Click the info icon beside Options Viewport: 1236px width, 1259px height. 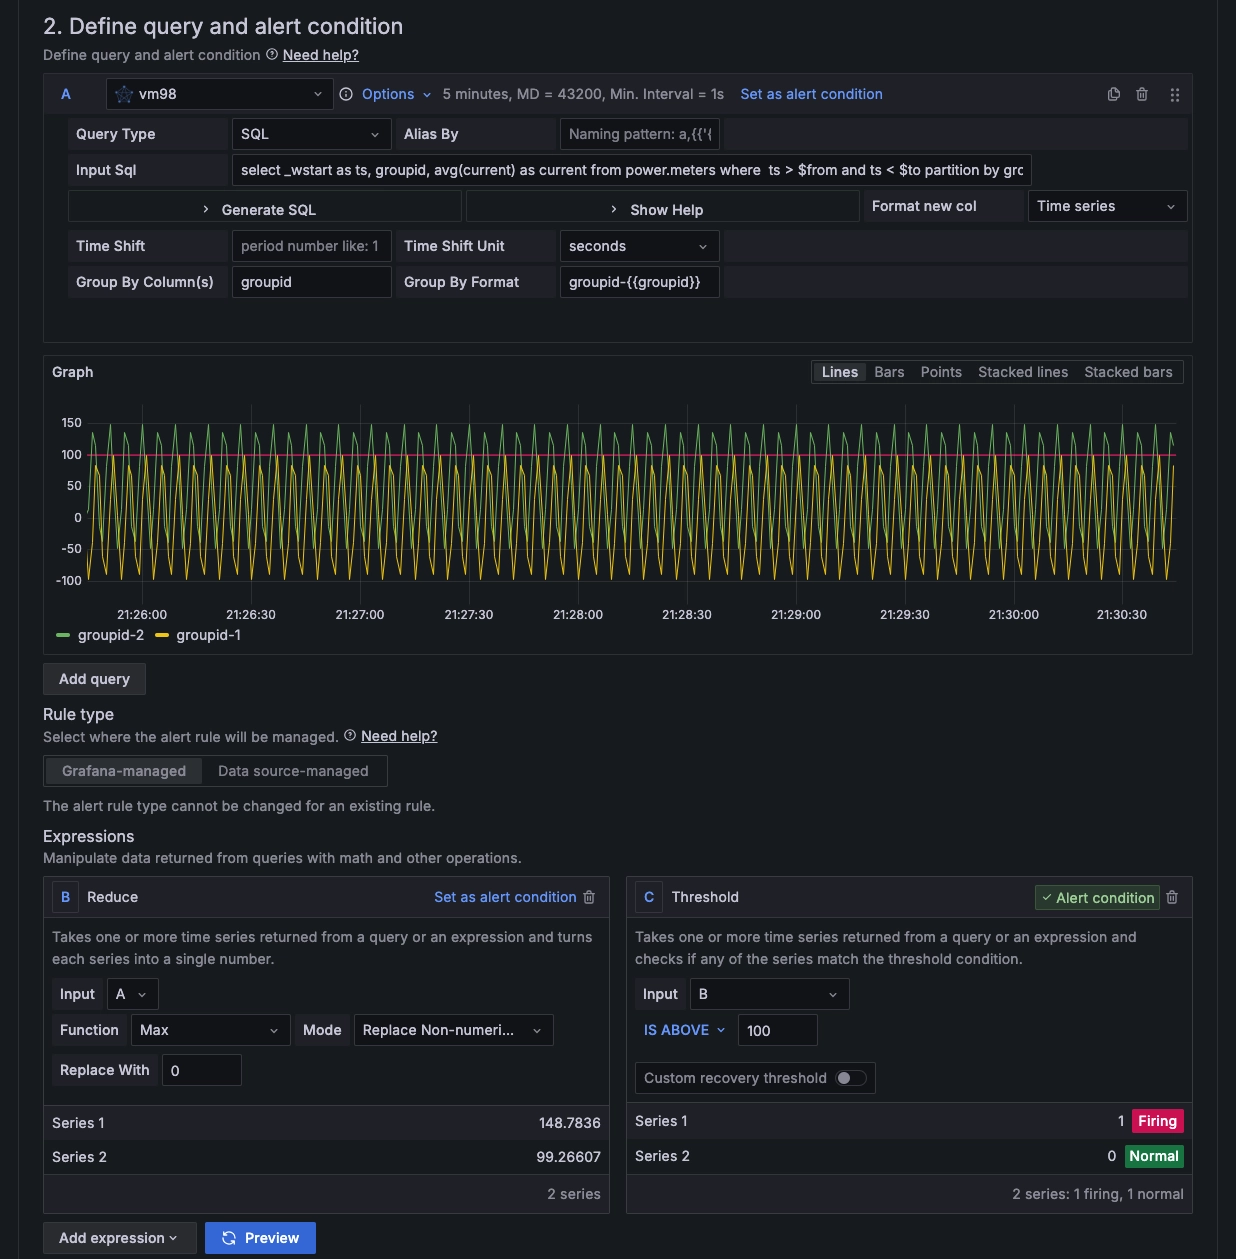[346, 94]
